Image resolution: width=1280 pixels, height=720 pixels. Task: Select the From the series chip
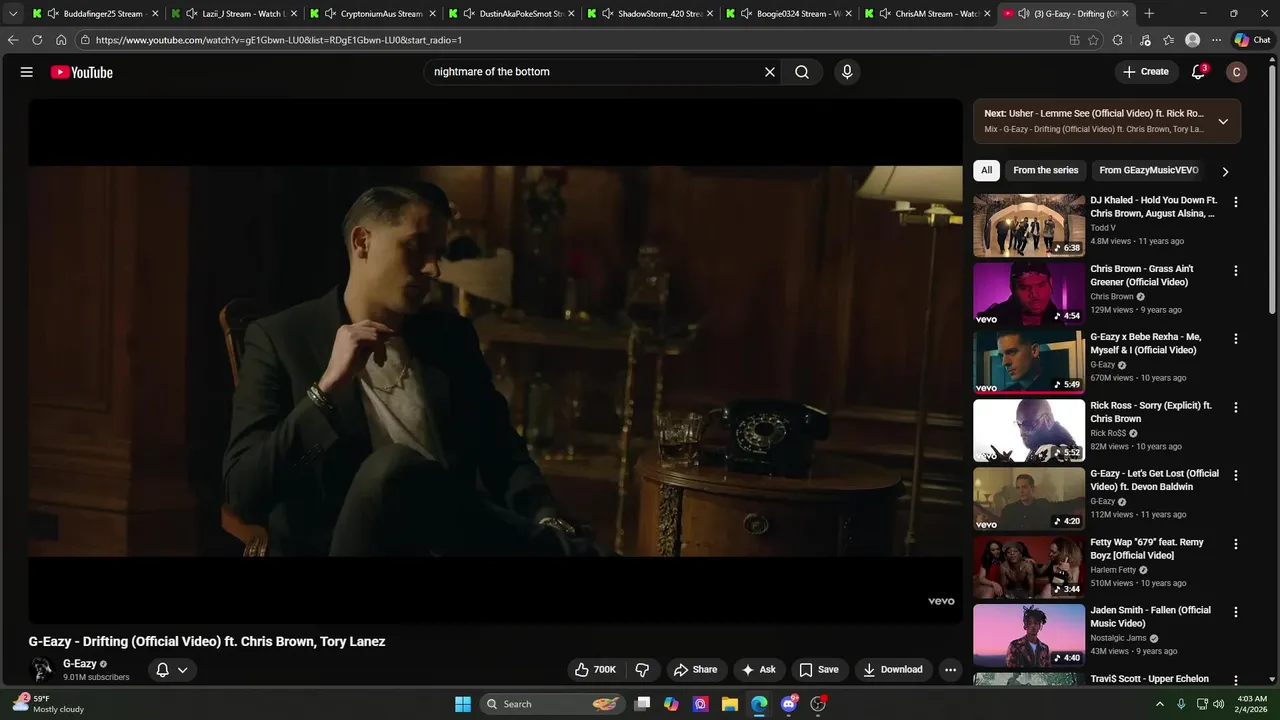1045,170
